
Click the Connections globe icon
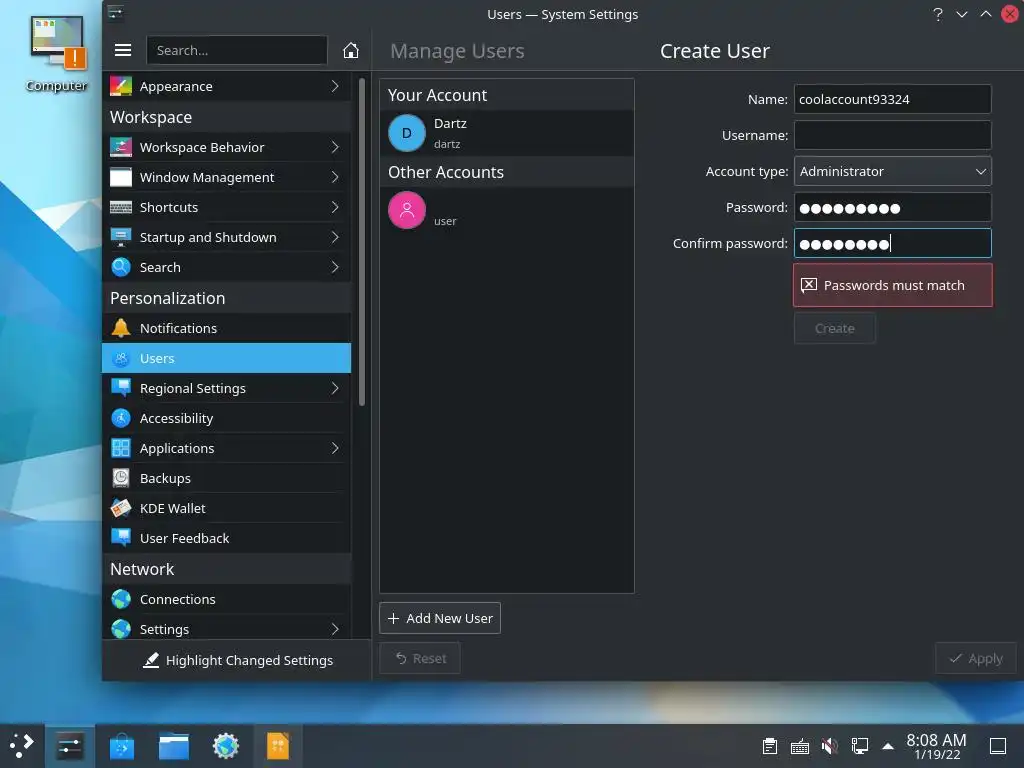pyautogui.click(x=121, y=599)
